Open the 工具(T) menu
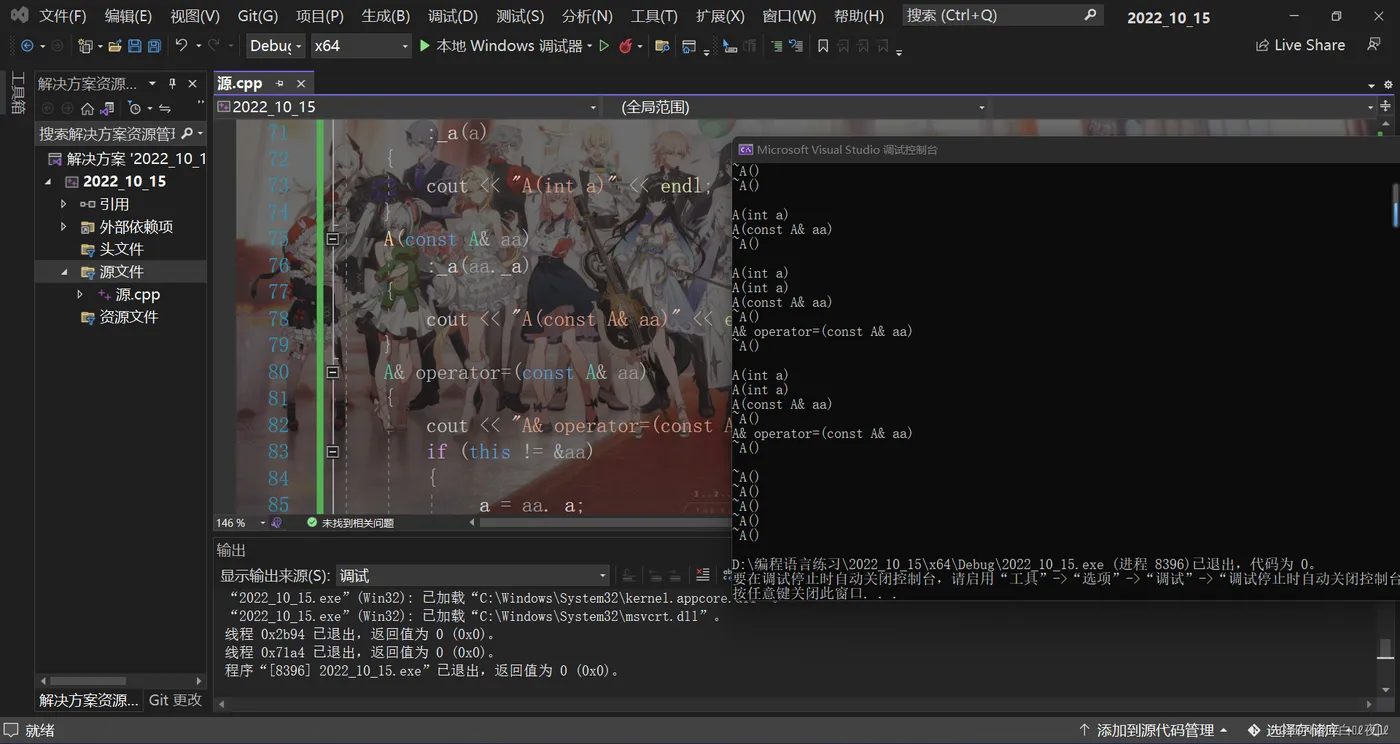Image resolution: width=1400 pixels, height=744 pixels. tap(654, 16)
